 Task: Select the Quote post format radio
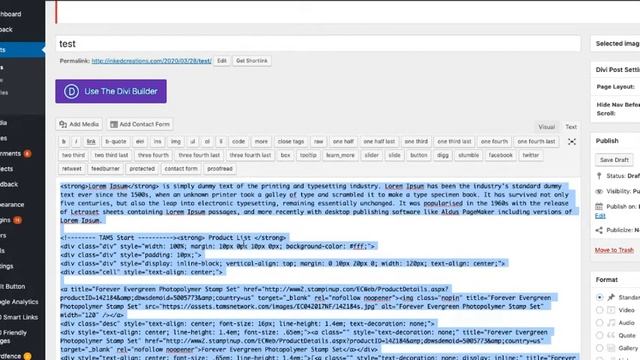(x=599, y=336)
